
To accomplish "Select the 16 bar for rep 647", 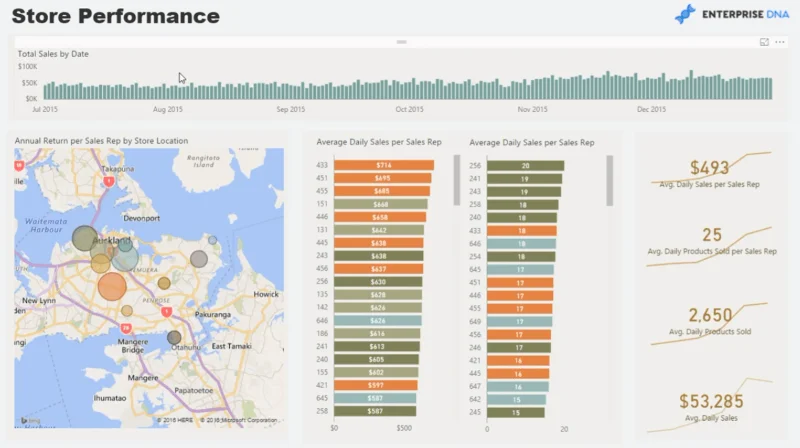I will point(518,386).
